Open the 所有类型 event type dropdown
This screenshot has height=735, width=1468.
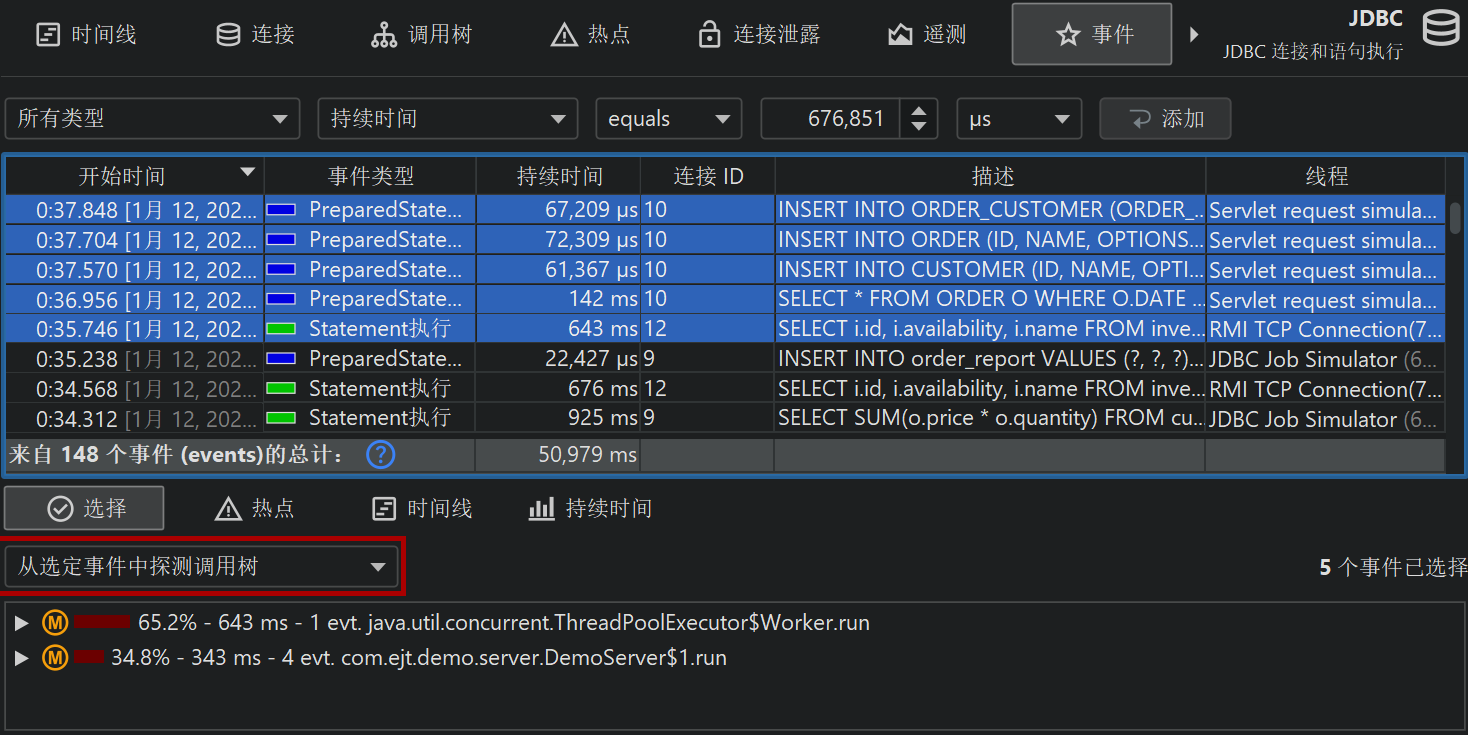point(153,119)
